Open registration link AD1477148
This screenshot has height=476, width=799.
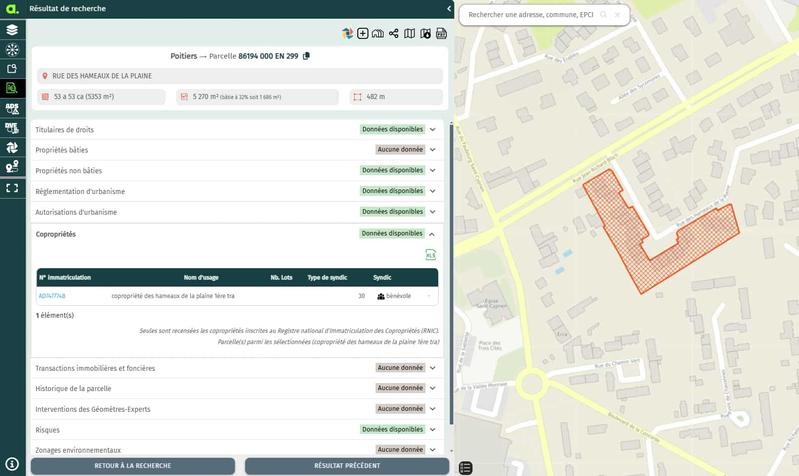click(x=52, y=296)
